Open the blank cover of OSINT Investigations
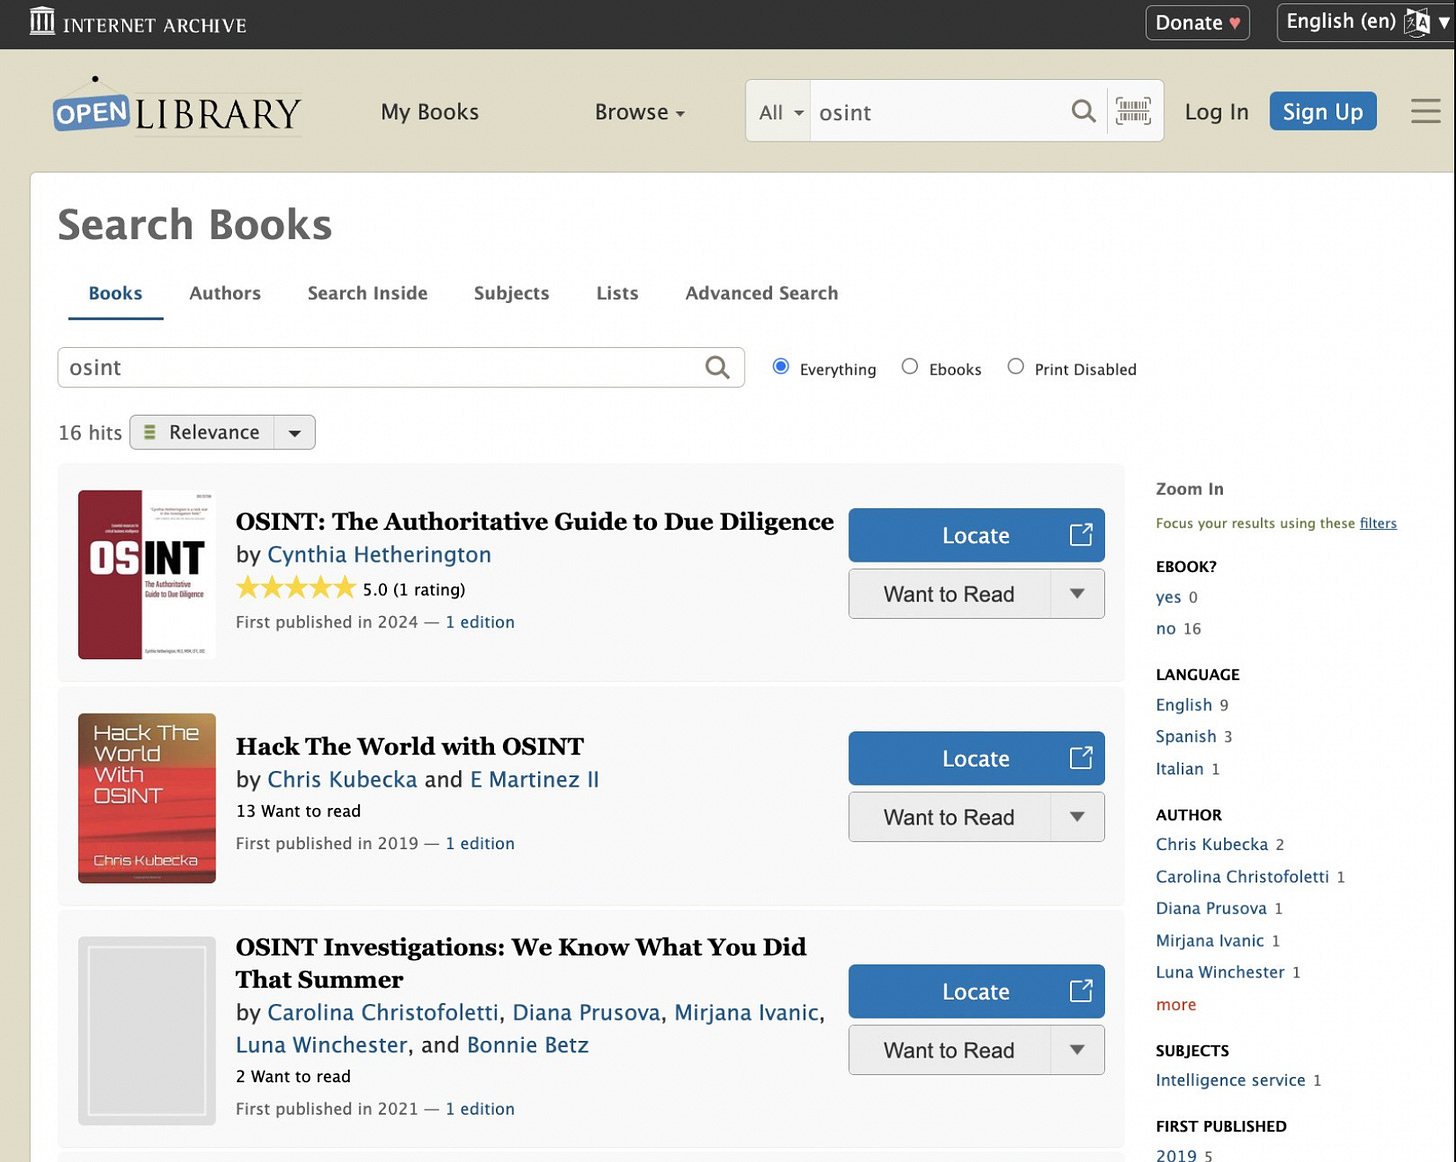 tap(147, 1031)
